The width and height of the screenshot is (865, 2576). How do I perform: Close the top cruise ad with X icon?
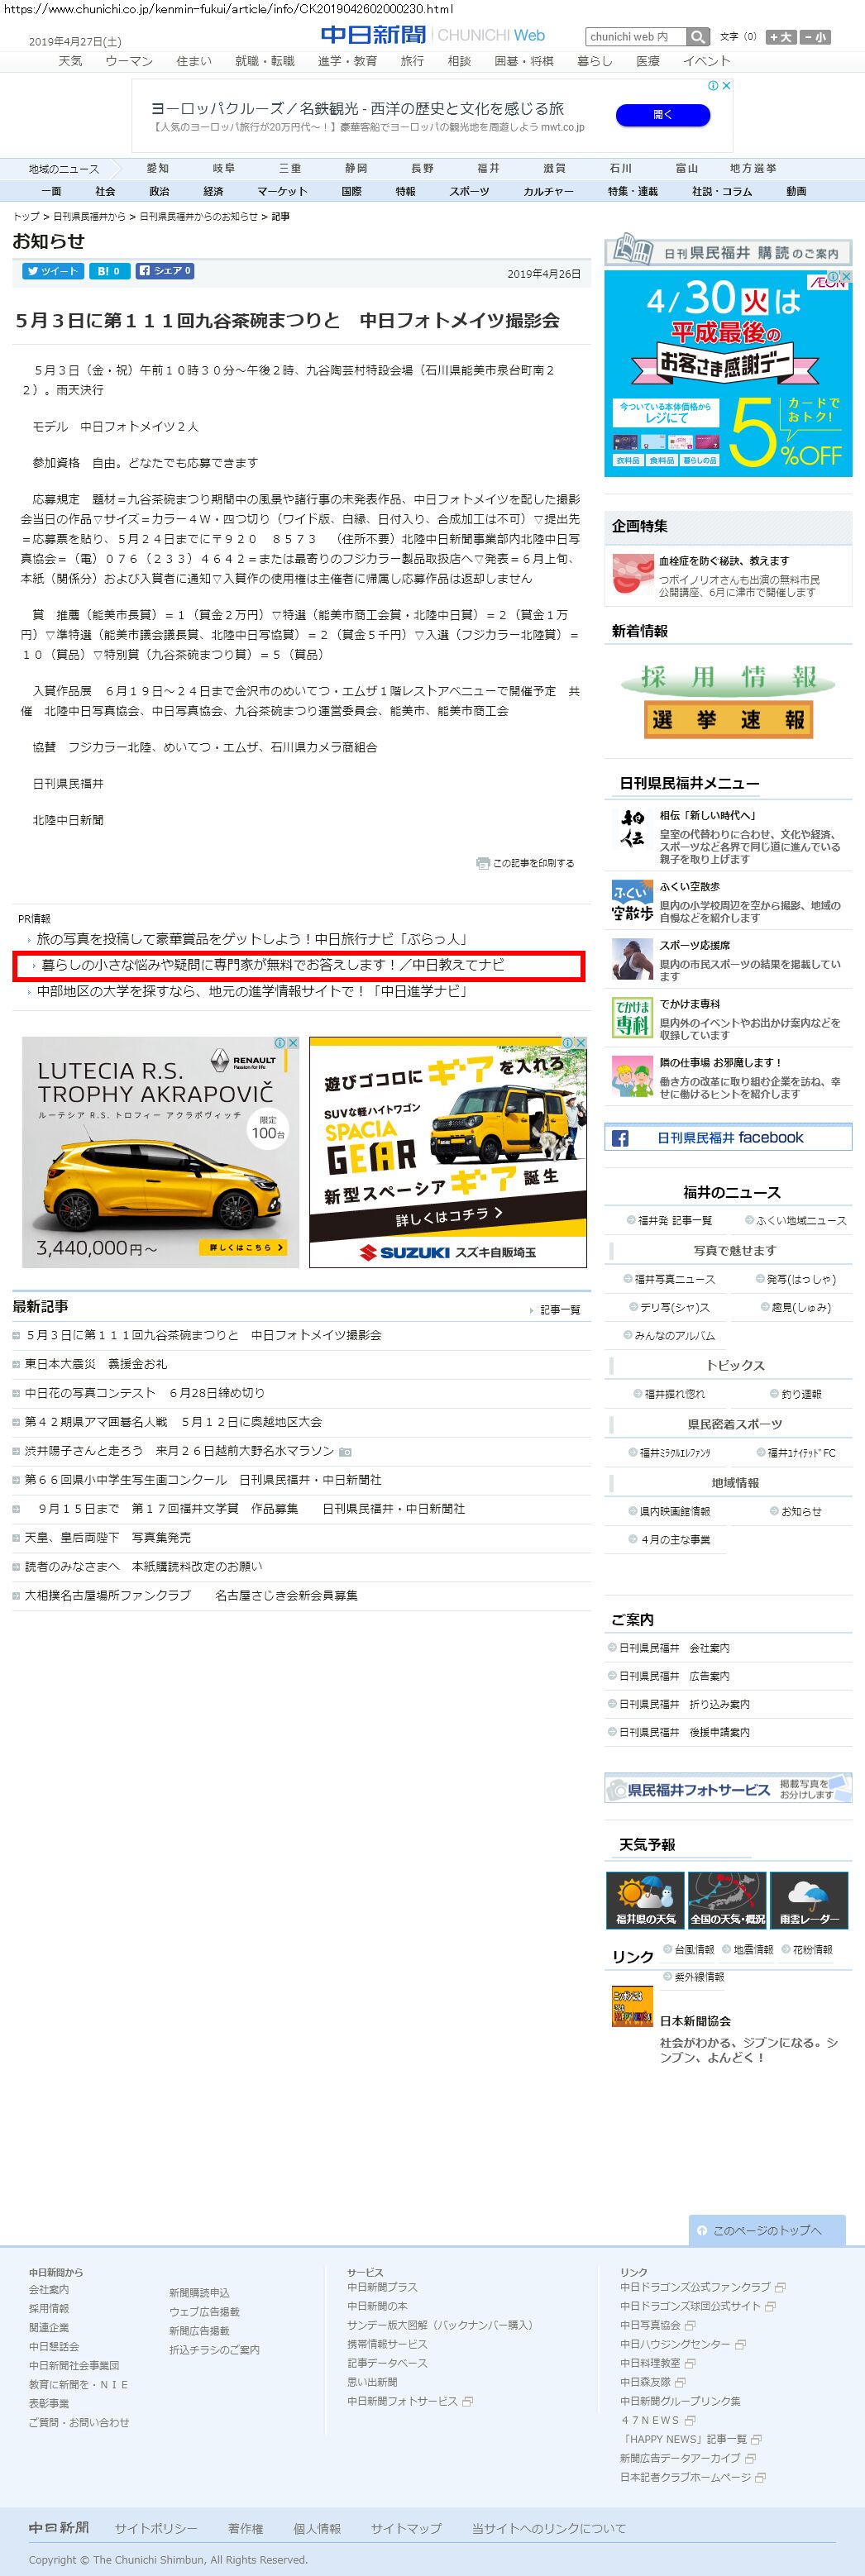pyautogui.click(x=727, y=86)
